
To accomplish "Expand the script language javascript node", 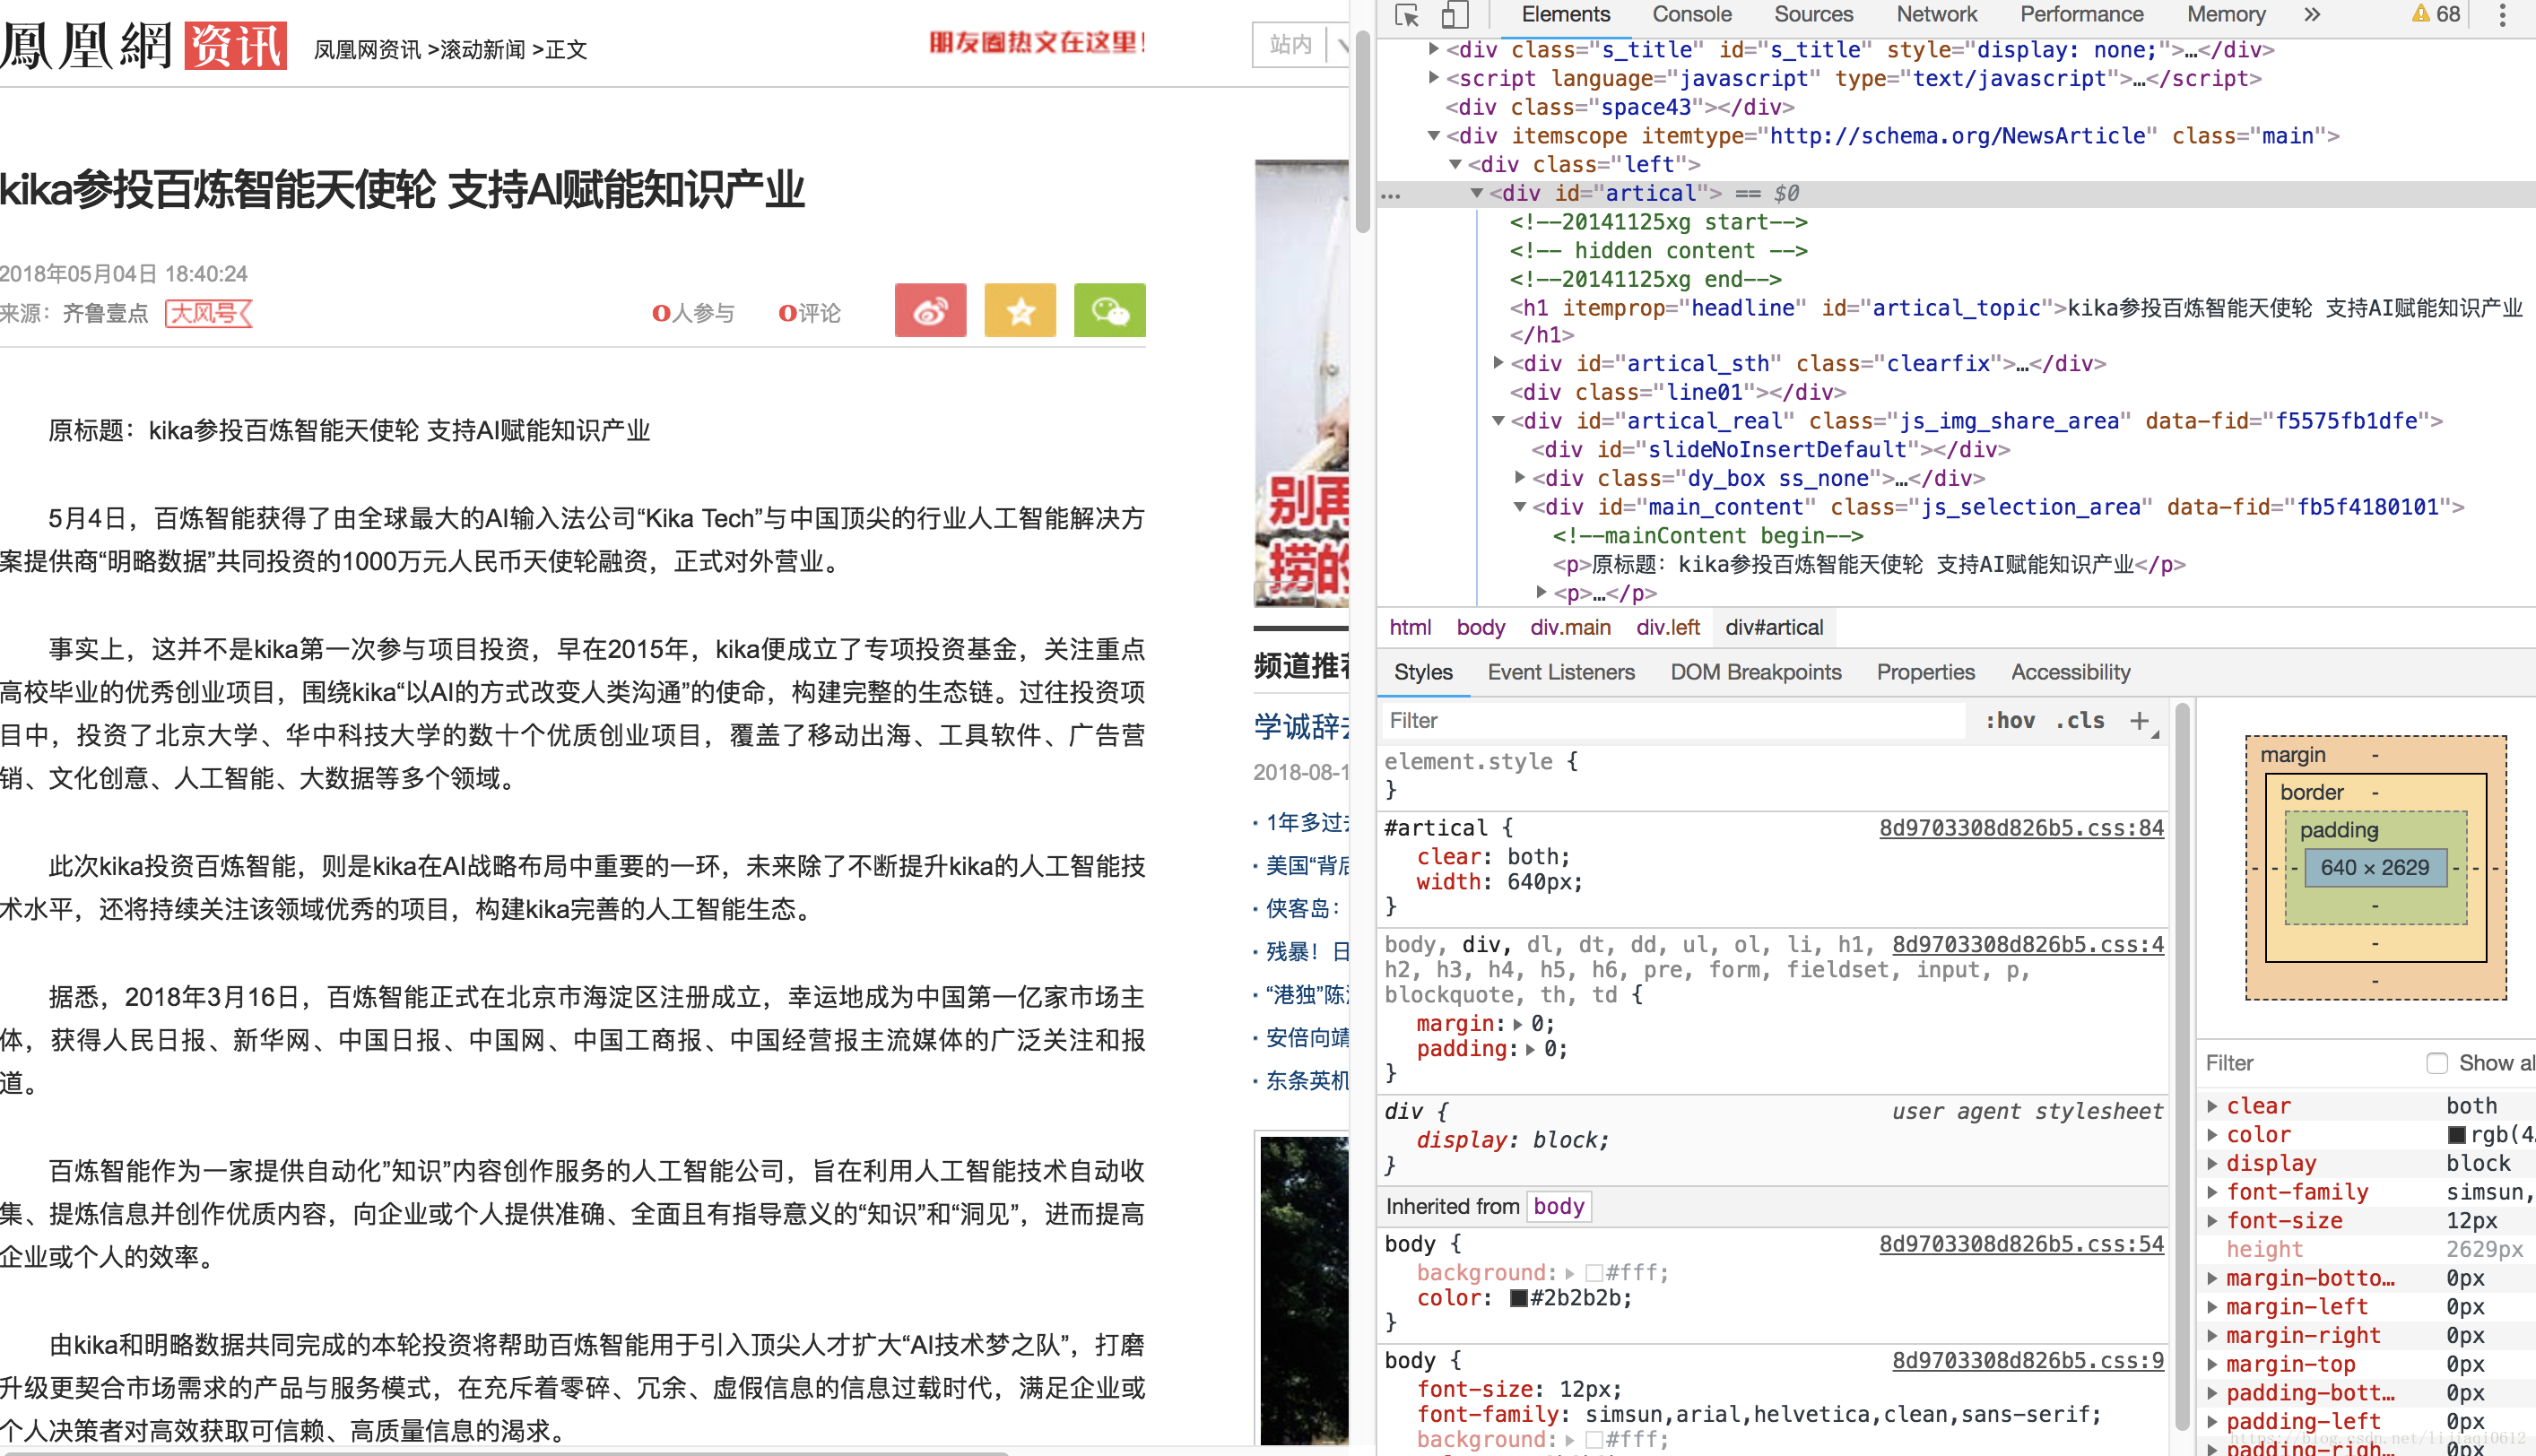I will (1433, 77).
